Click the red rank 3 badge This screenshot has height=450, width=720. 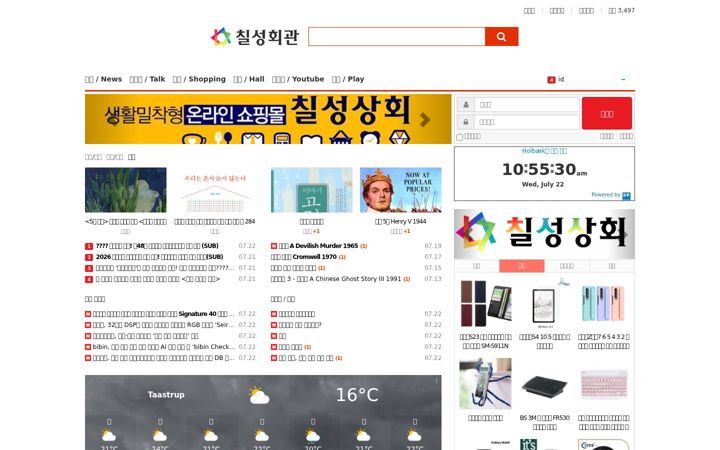89,269
